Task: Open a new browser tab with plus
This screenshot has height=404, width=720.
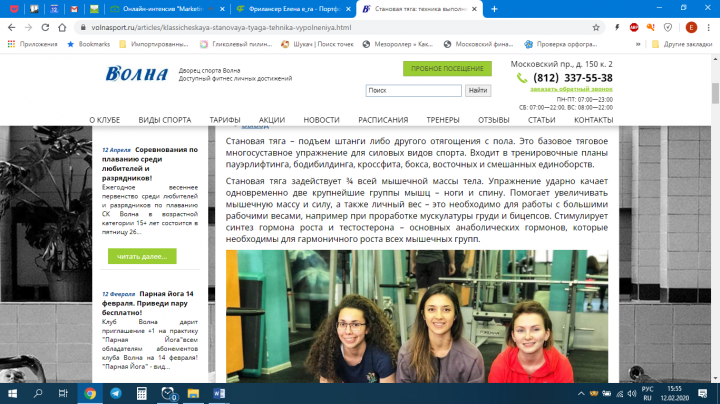Action: (494, 9)
